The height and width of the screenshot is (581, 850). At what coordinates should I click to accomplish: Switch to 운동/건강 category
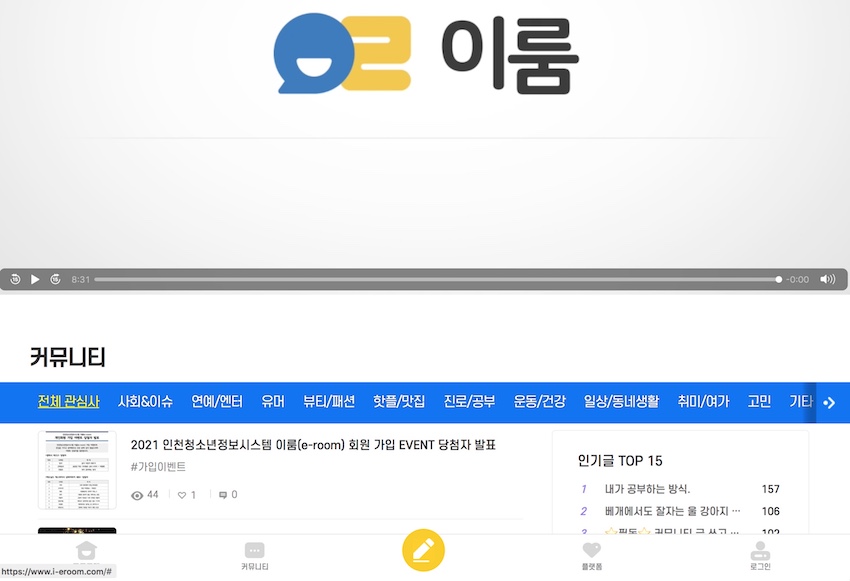(x=539, y=402)
